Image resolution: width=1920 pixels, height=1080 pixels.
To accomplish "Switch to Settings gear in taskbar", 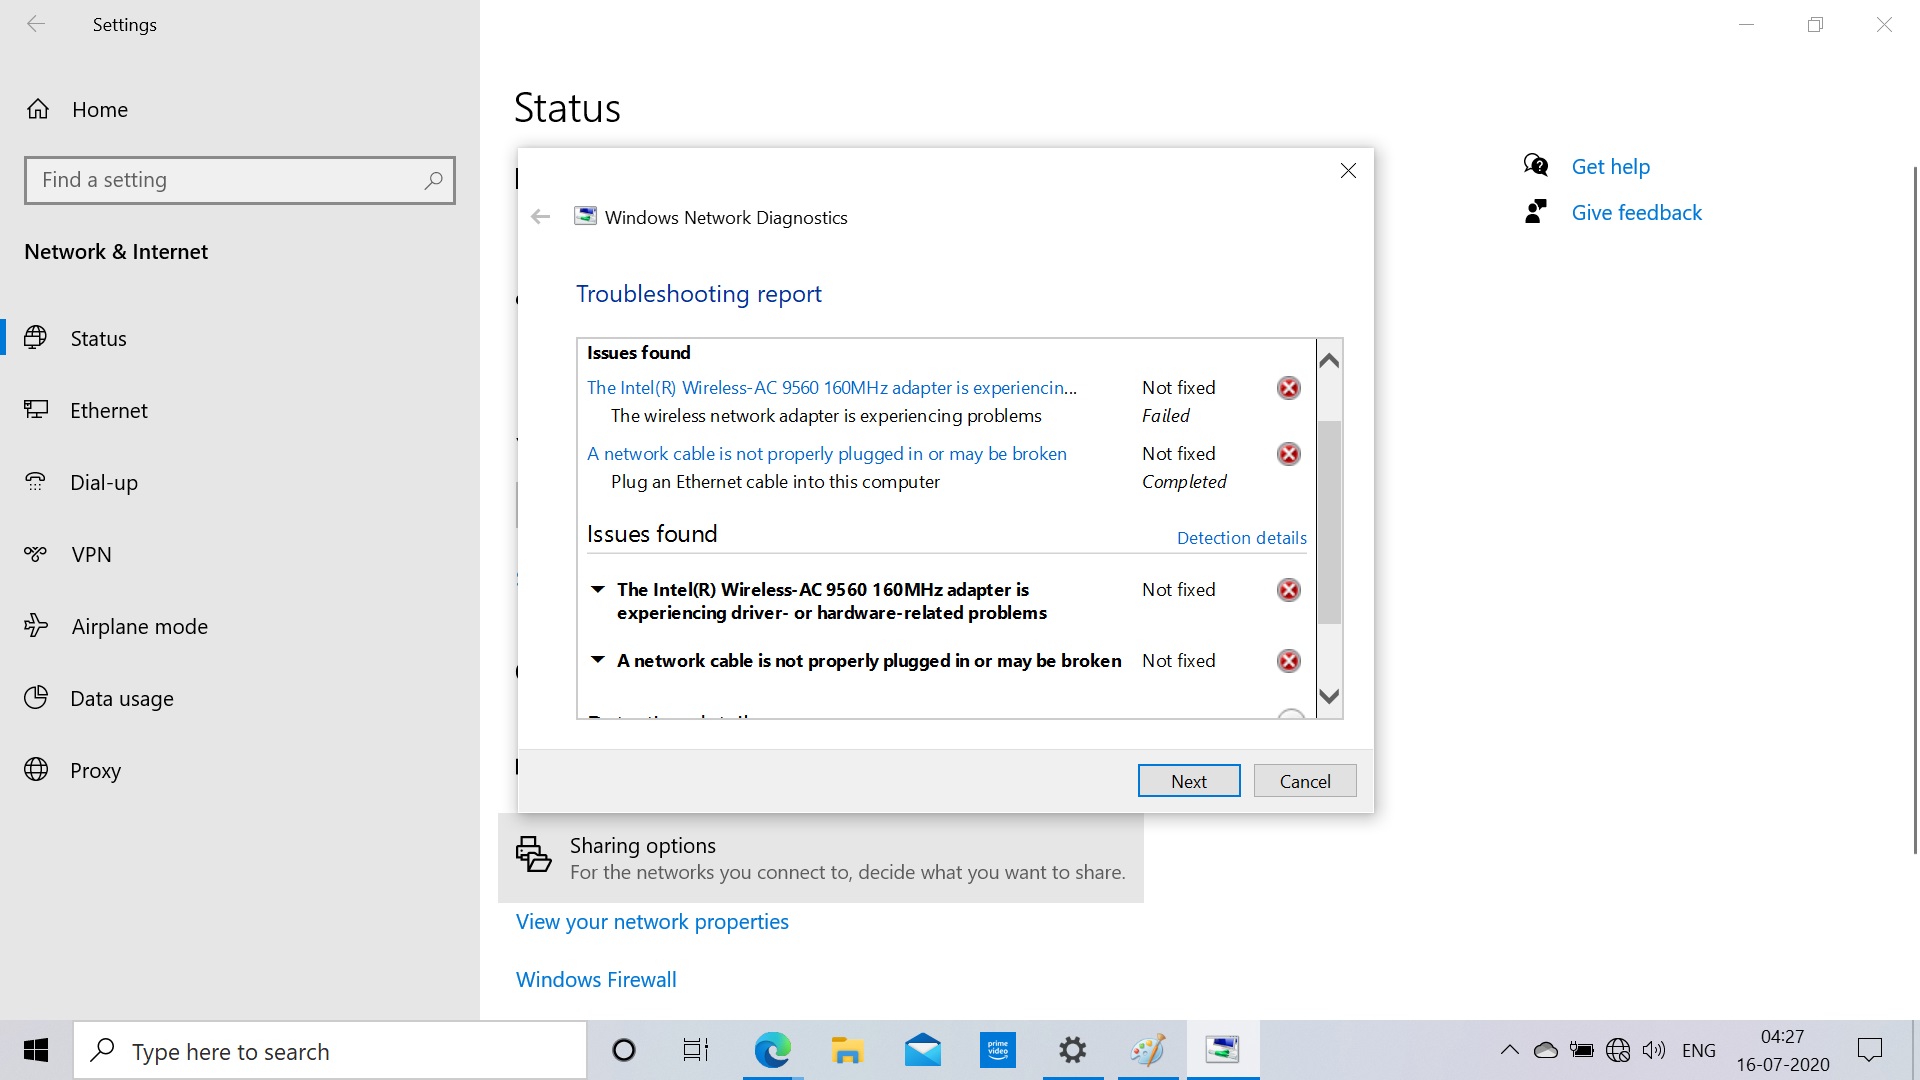I will click(x=1073, y=1050).
